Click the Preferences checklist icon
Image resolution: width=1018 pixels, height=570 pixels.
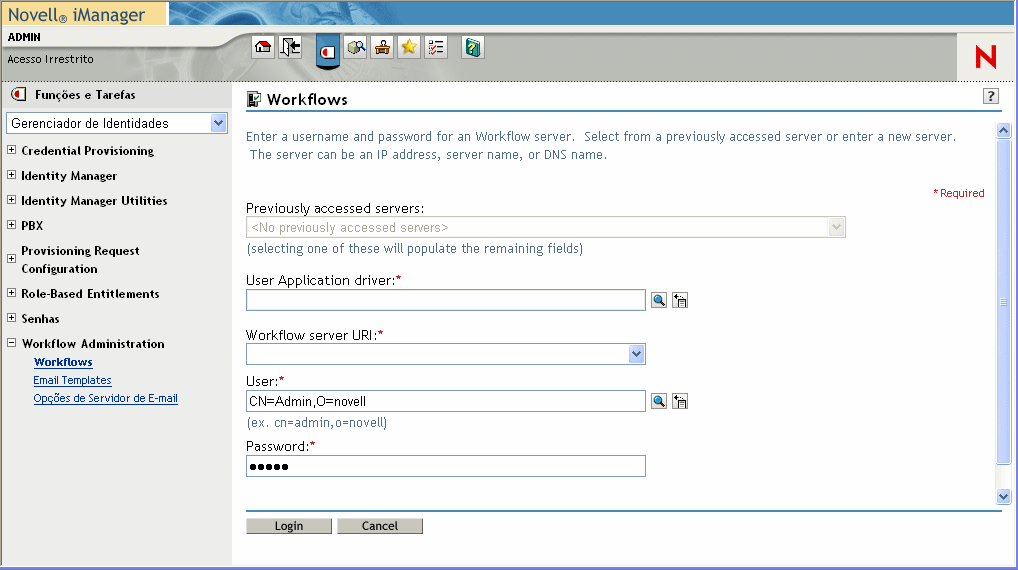tap(436, 47)
